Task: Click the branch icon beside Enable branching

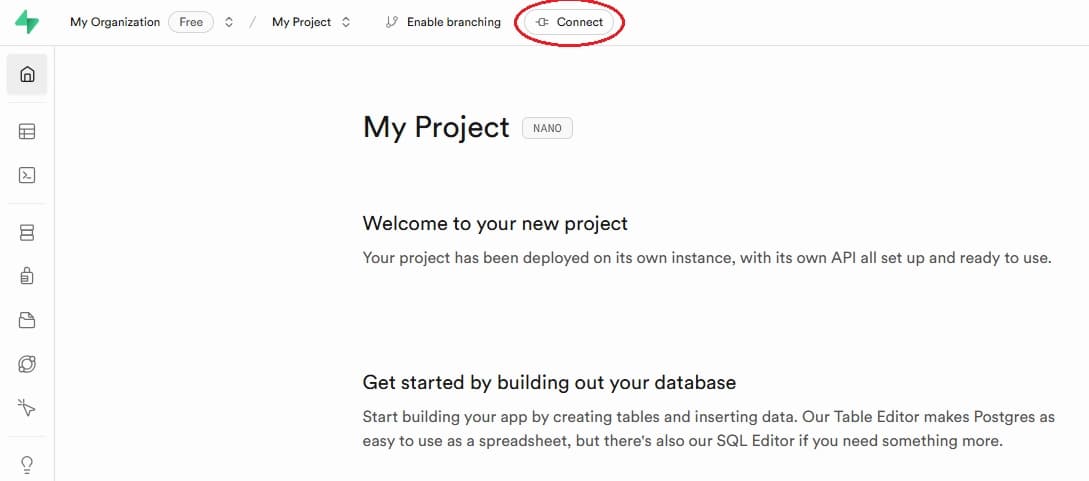Action: point(392,22)
